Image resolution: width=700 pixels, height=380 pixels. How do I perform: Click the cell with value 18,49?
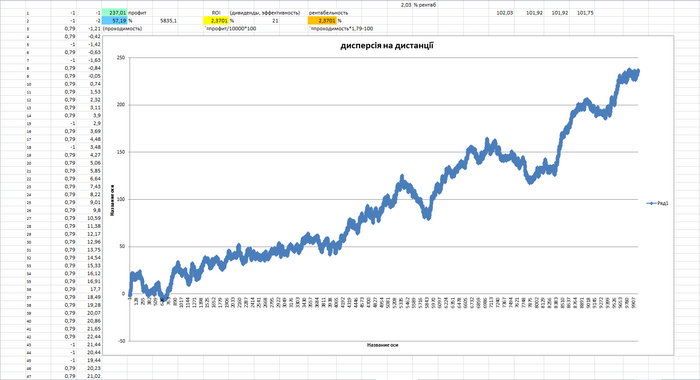(89, 297)
